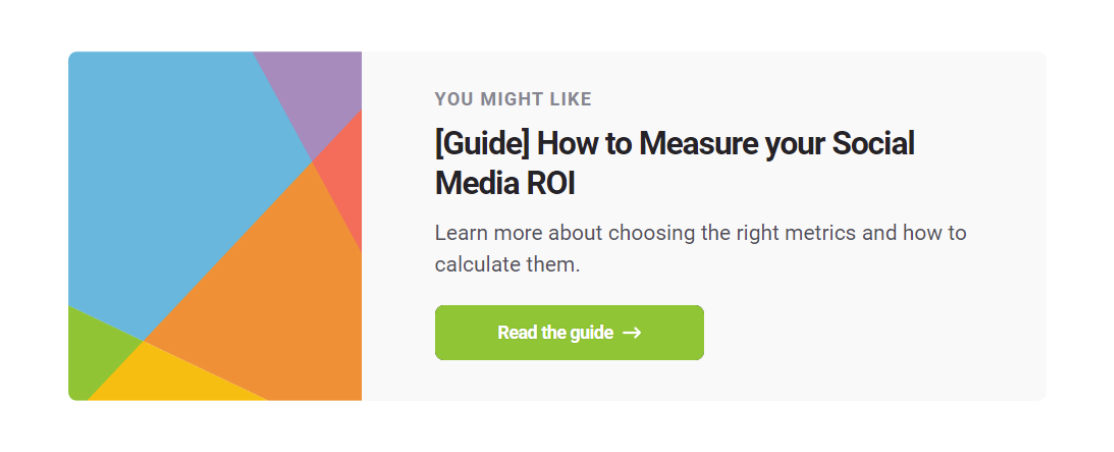Screen dimensions: 1114x452
Task: Click the calculate them. description line
Action: (x=507, y=265)
